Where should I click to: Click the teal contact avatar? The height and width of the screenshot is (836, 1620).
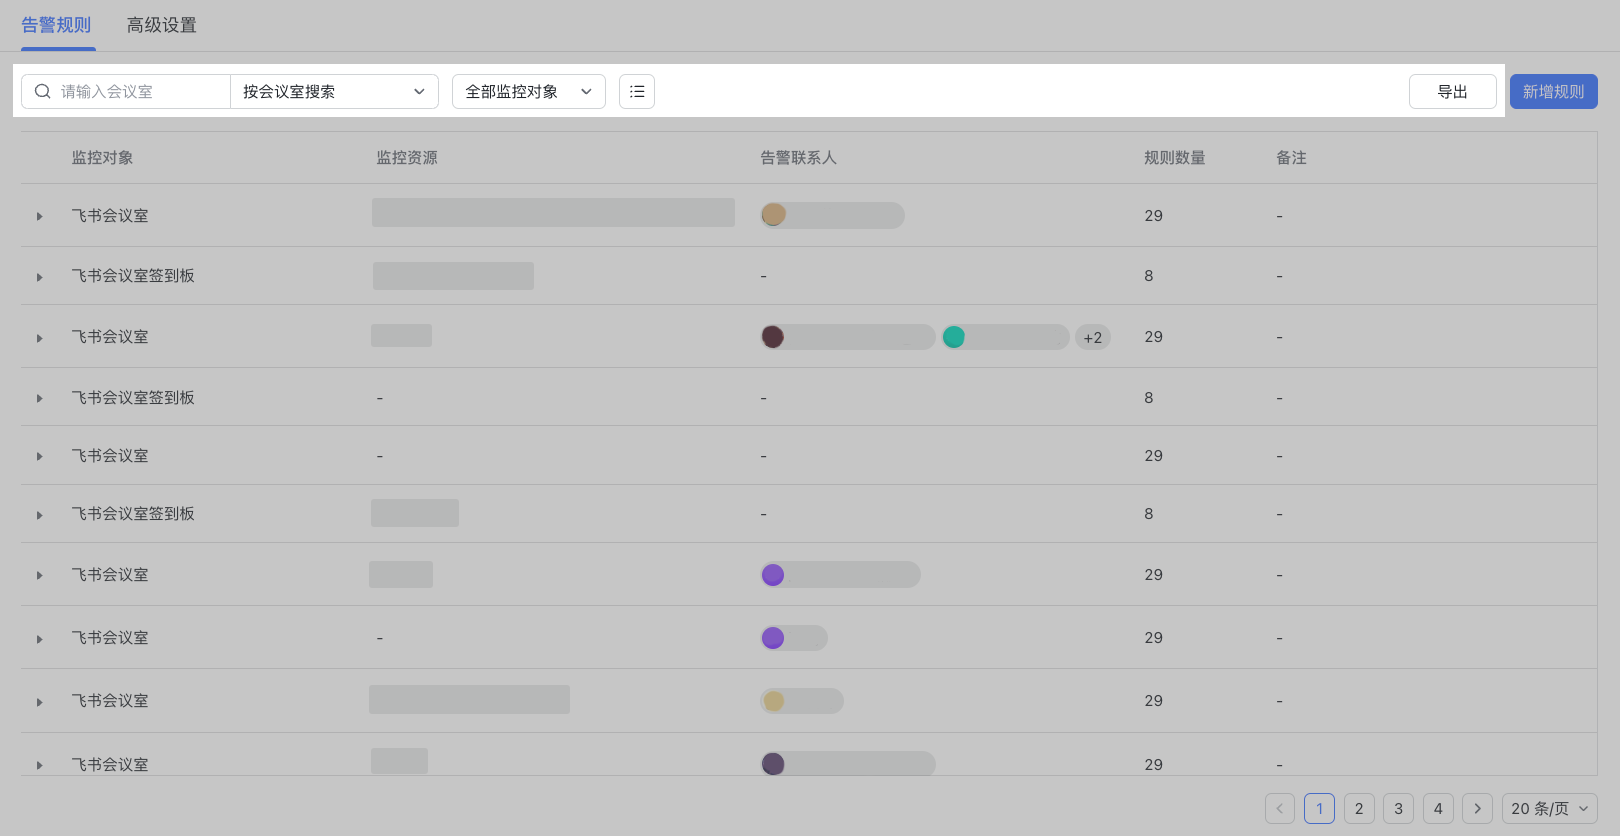[x=954, y=337]
